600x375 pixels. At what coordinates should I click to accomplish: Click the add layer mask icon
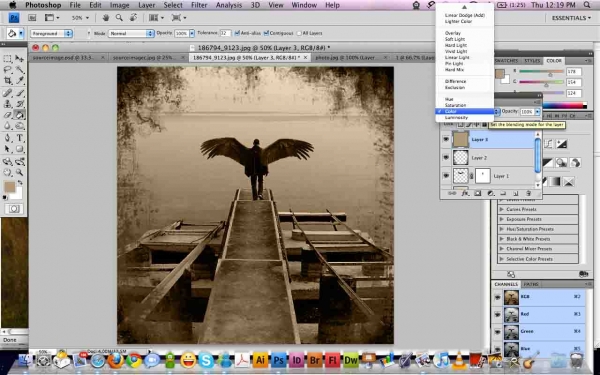coord(478,194)
